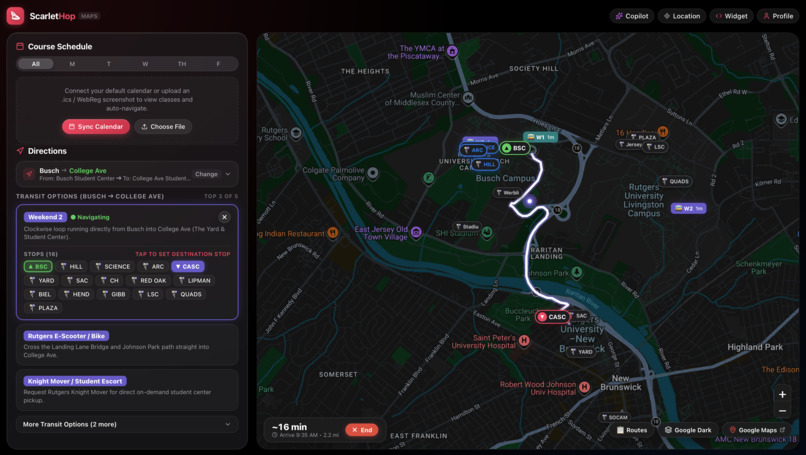The width and height of the screenshot is (806, 455).
Task: Choose the Rutgers E-Scooter / Bike option
Action: (127, 344)
